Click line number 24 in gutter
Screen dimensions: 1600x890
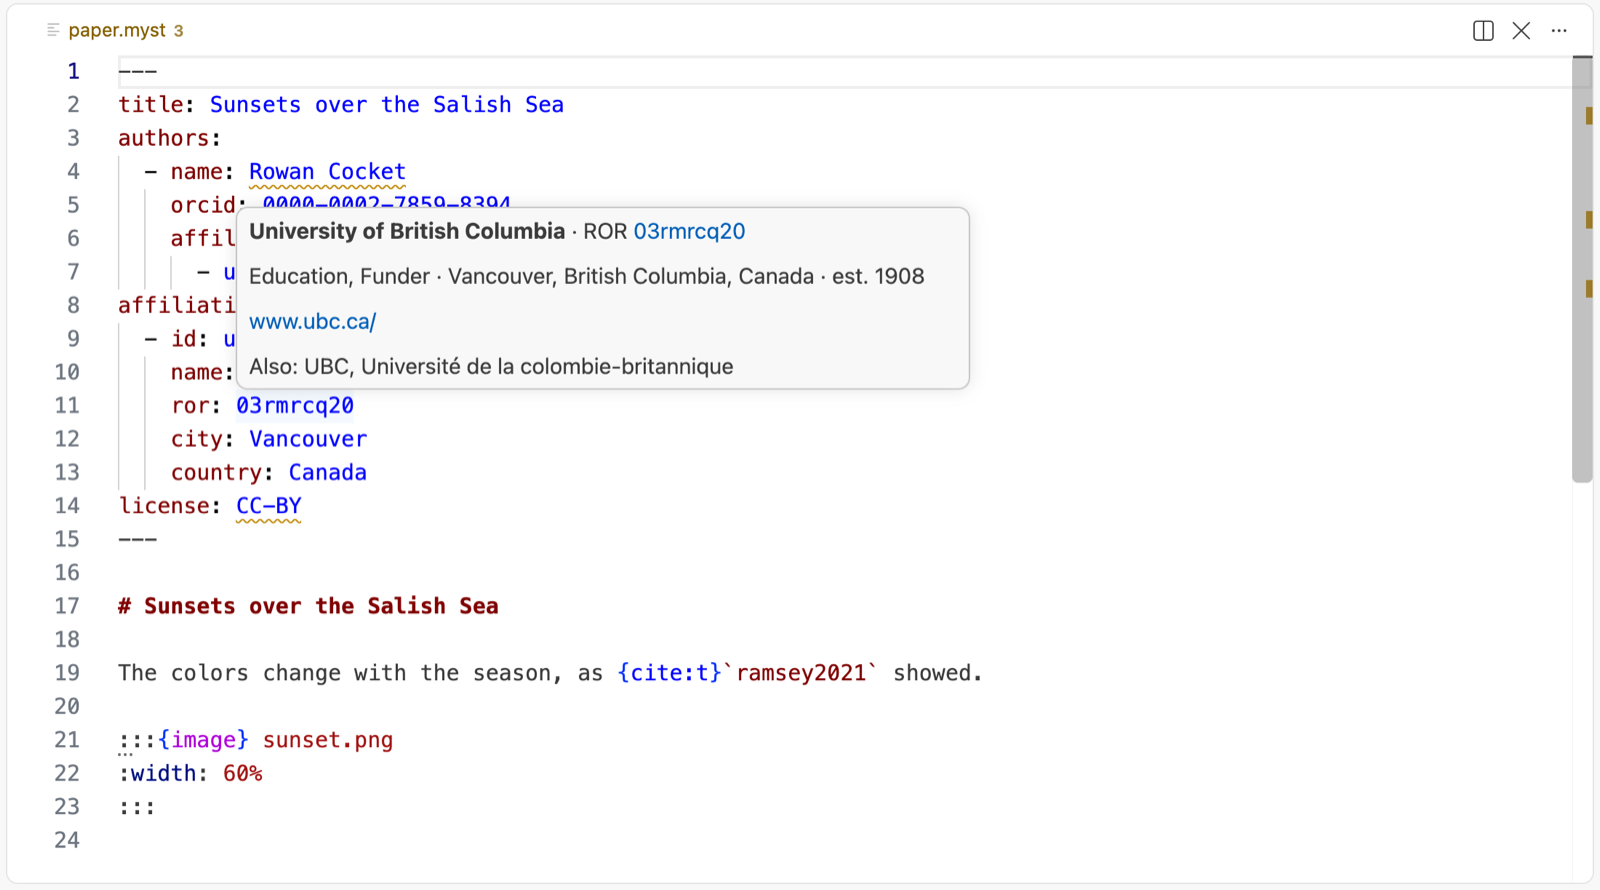(x=66, y=840)
